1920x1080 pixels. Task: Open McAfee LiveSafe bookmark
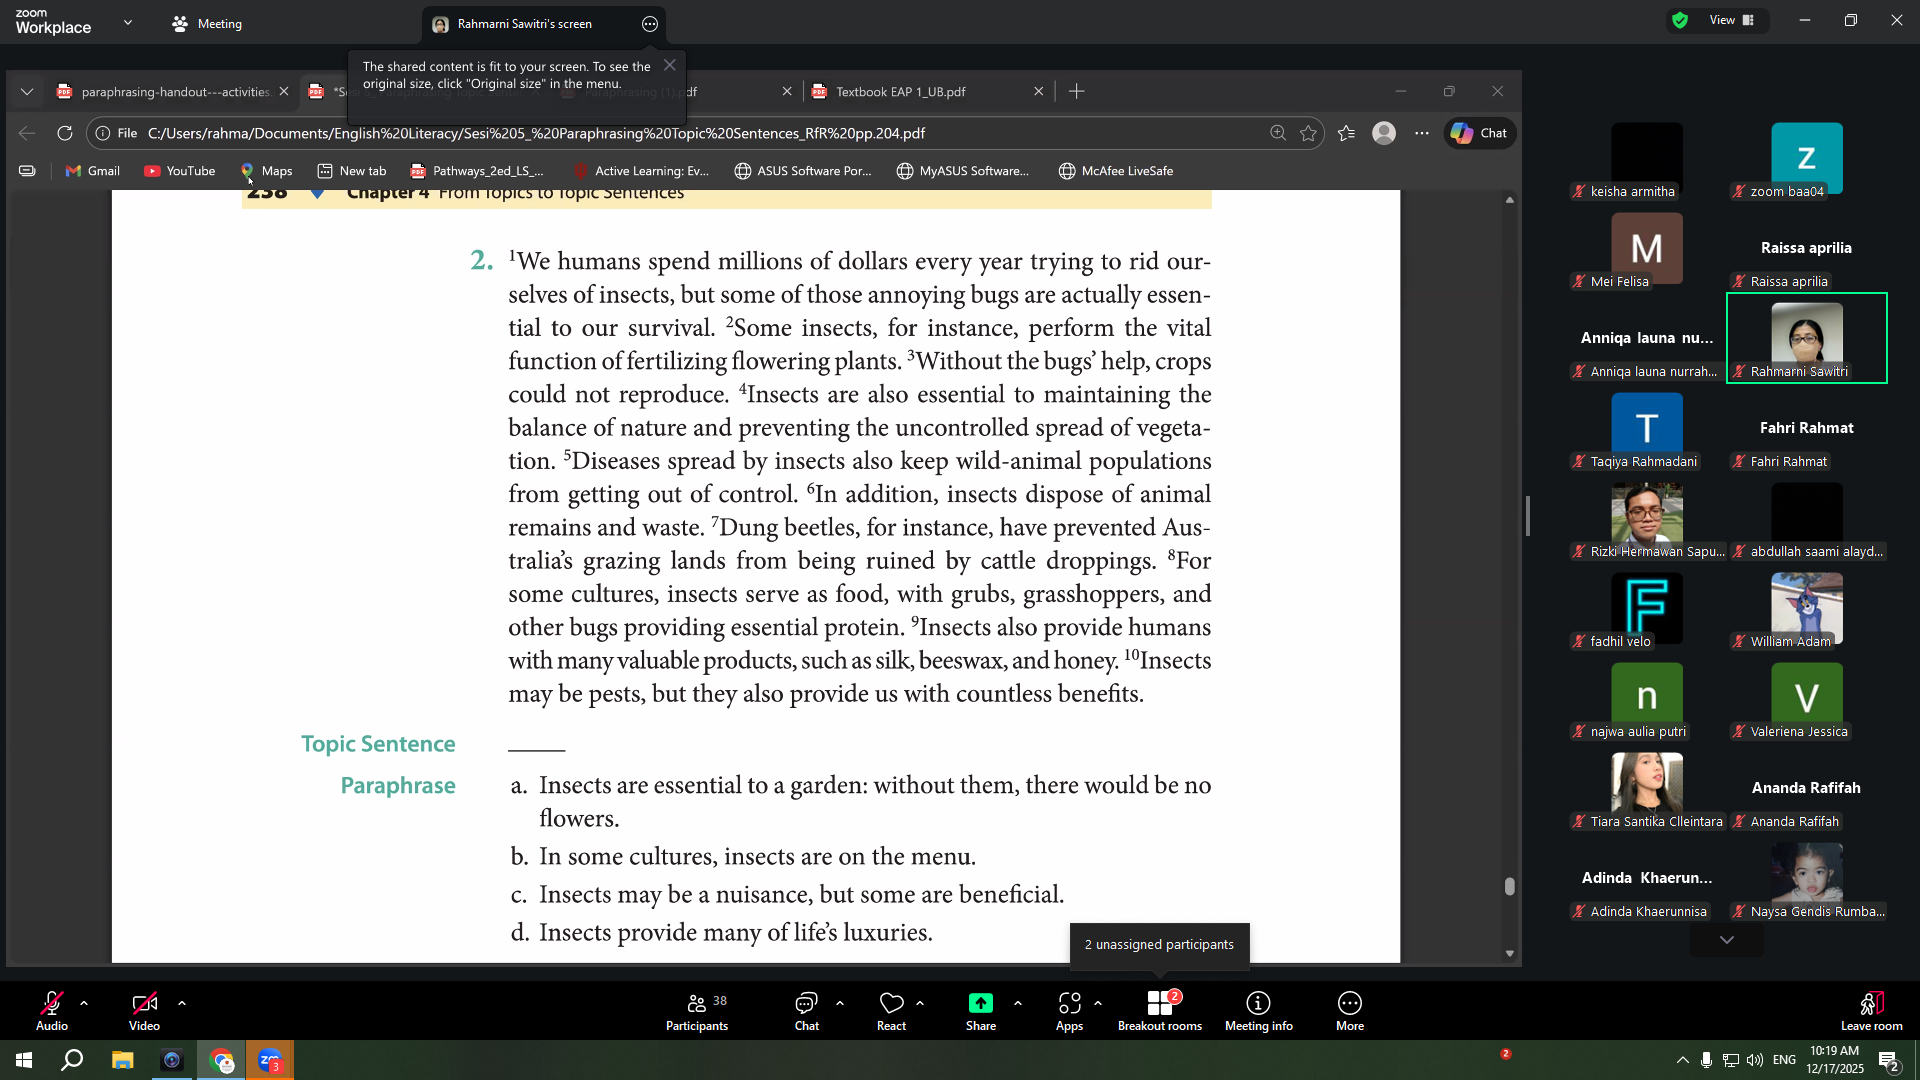point(1116,171)
